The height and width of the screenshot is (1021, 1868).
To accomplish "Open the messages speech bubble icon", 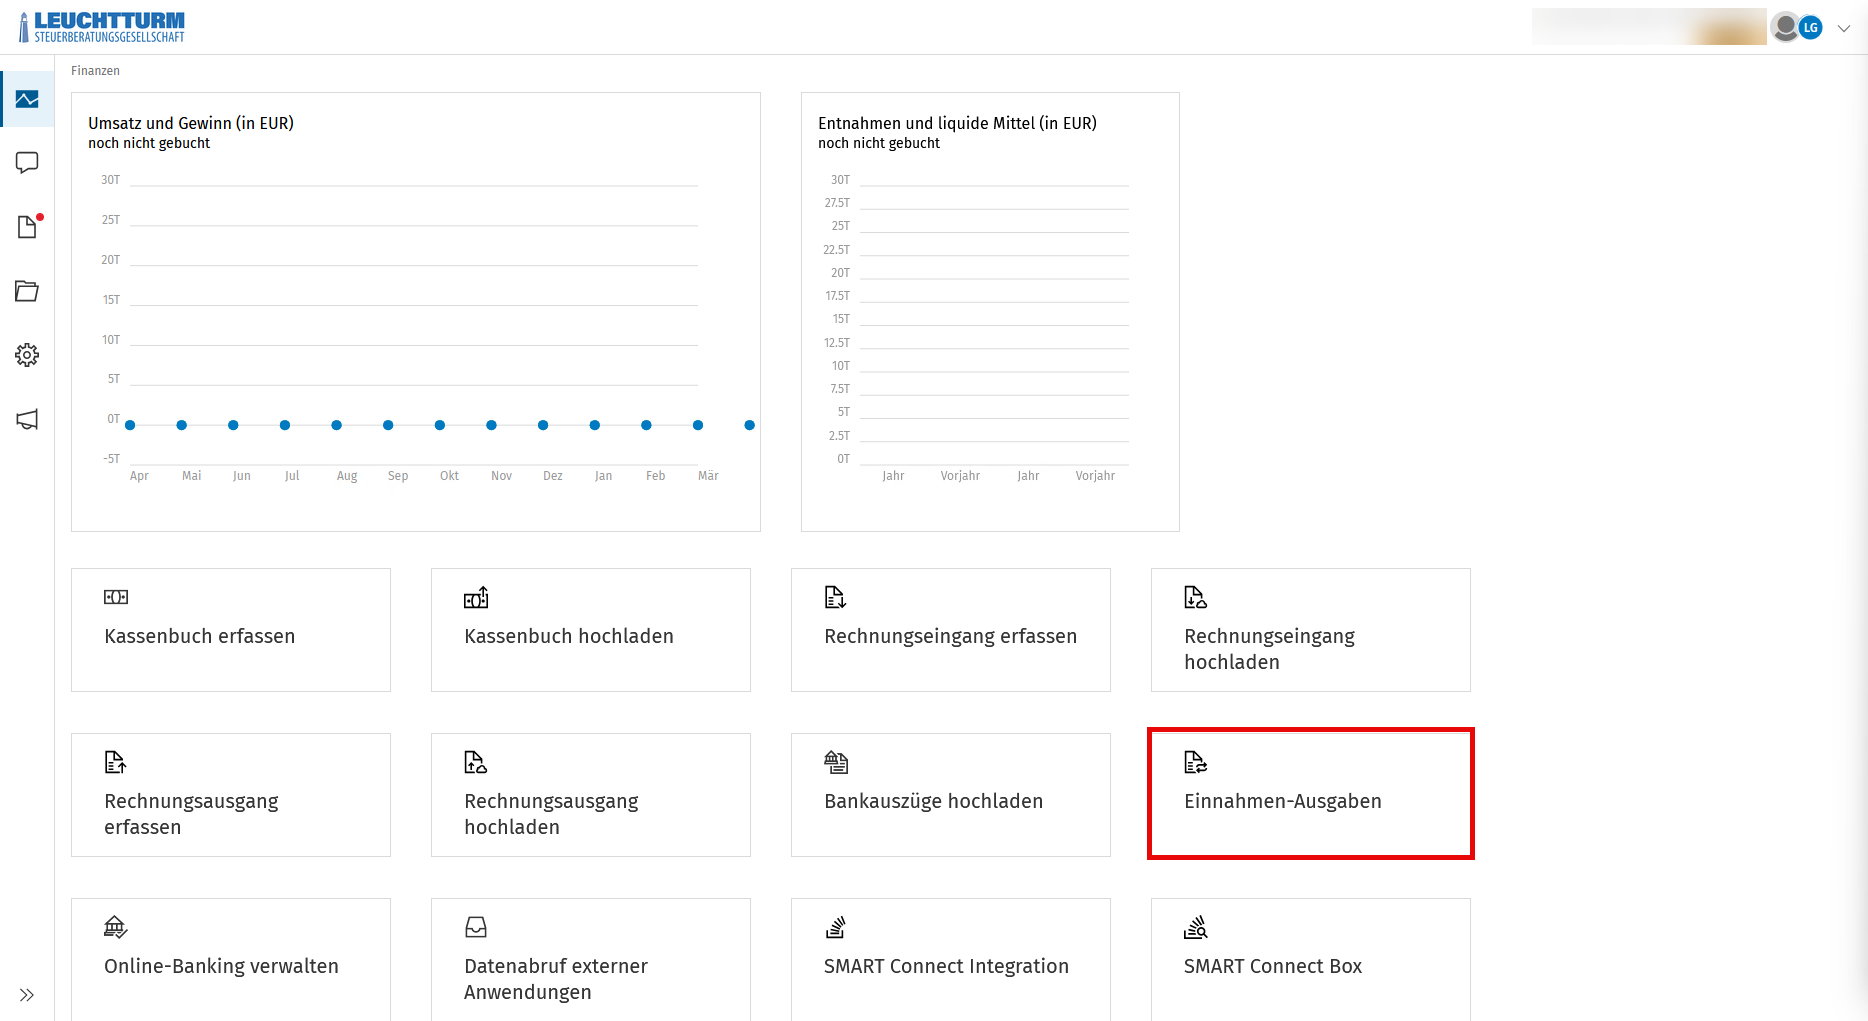I will coord(27,163).
